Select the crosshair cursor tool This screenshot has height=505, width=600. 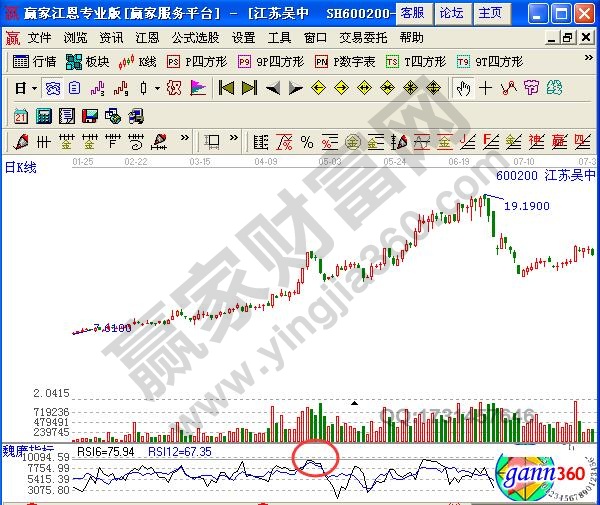point(485,88)
